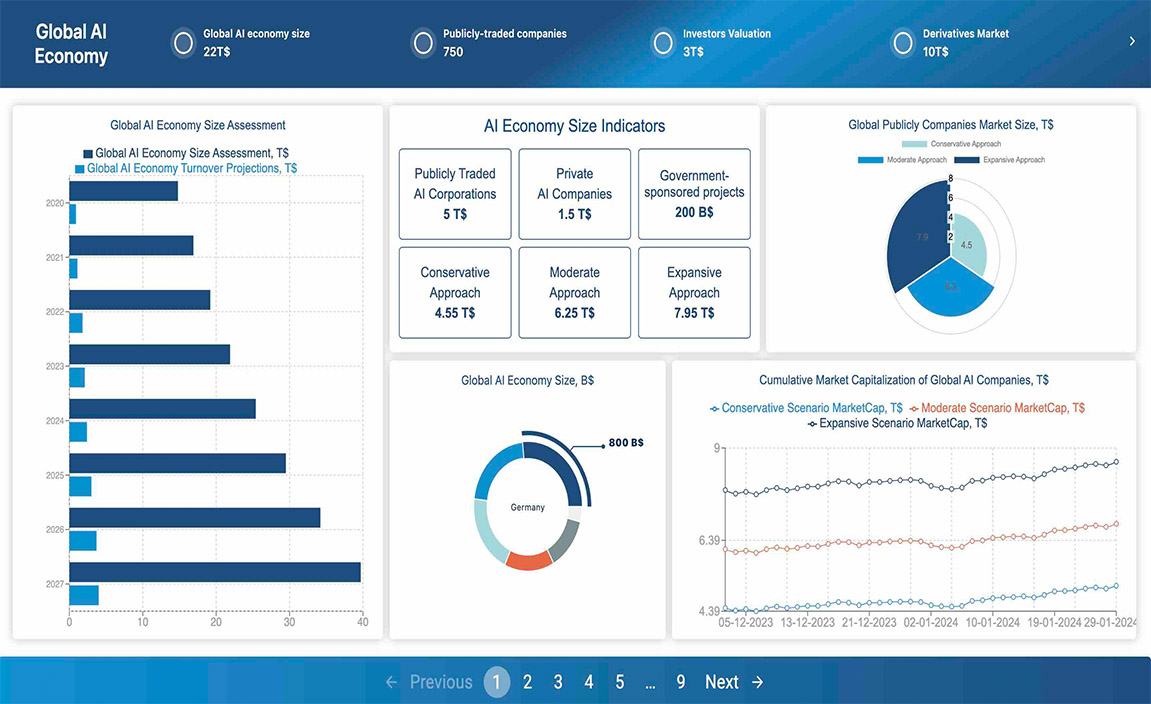
Task: Open the Publicly Traded AI Corporations card
Action: 455,194
